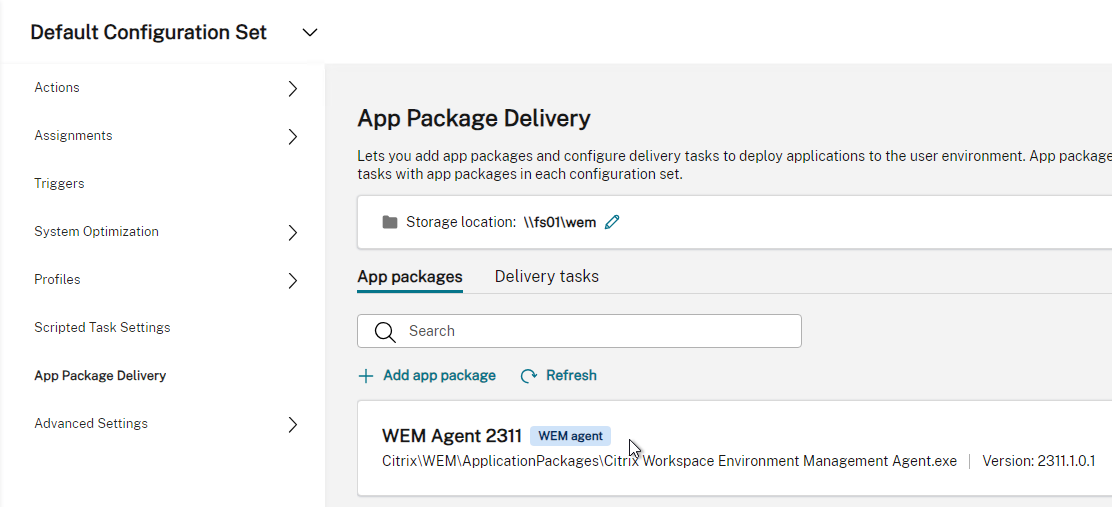This screenshot has height=507, width=1112.
Task: Open the Default Configuration Set dropdown
Action: click(x=310, y=33)
